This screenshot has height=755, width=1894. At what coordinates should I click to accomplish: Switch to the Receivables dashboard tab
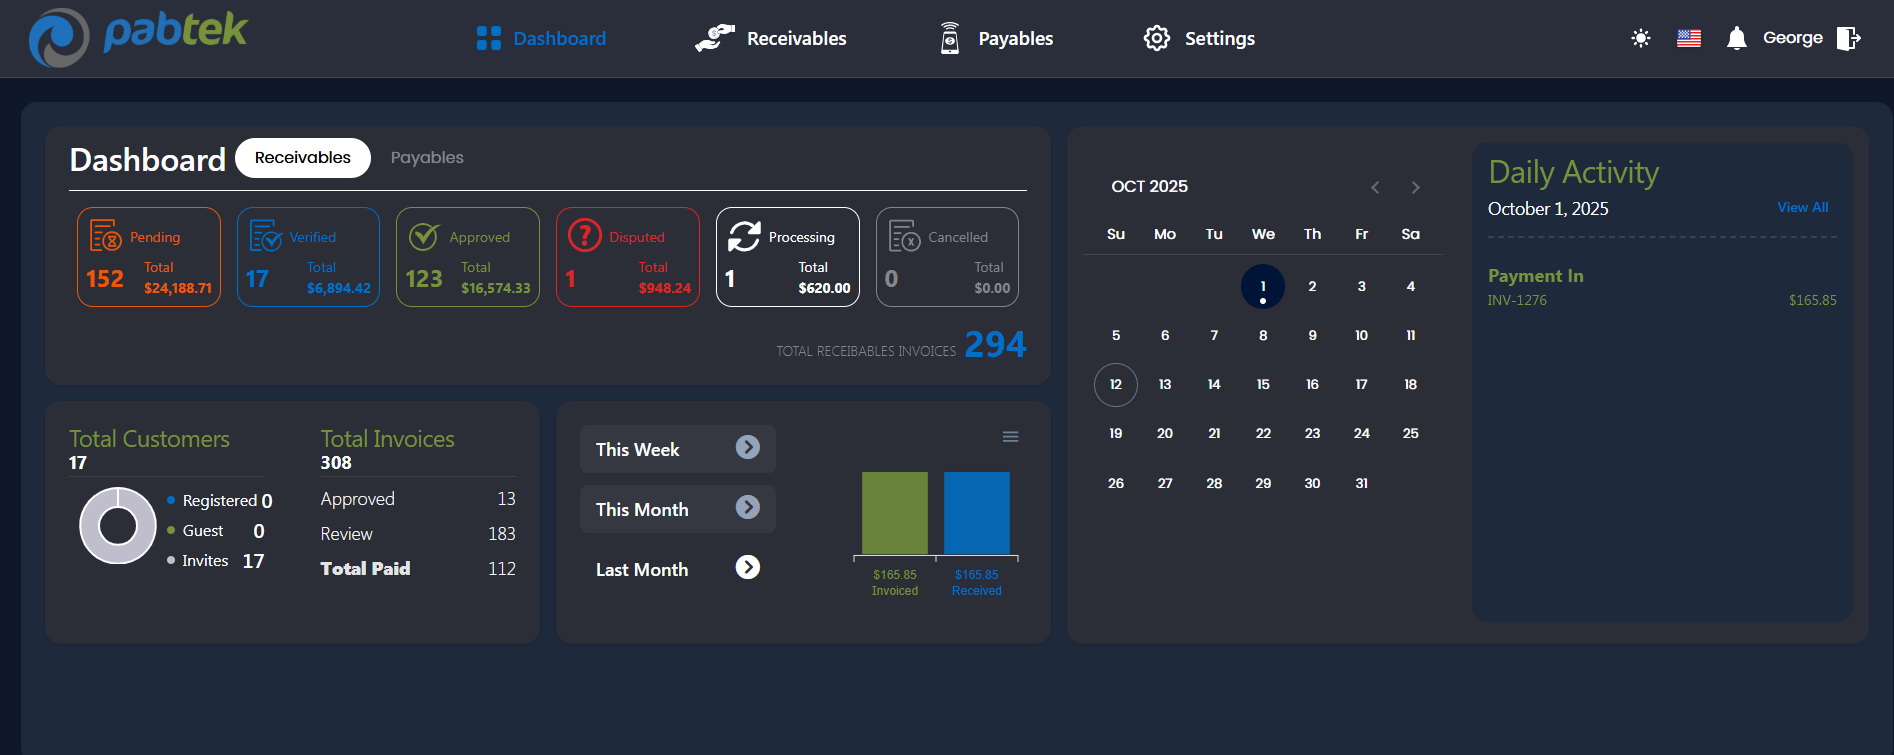pos(303,158)
